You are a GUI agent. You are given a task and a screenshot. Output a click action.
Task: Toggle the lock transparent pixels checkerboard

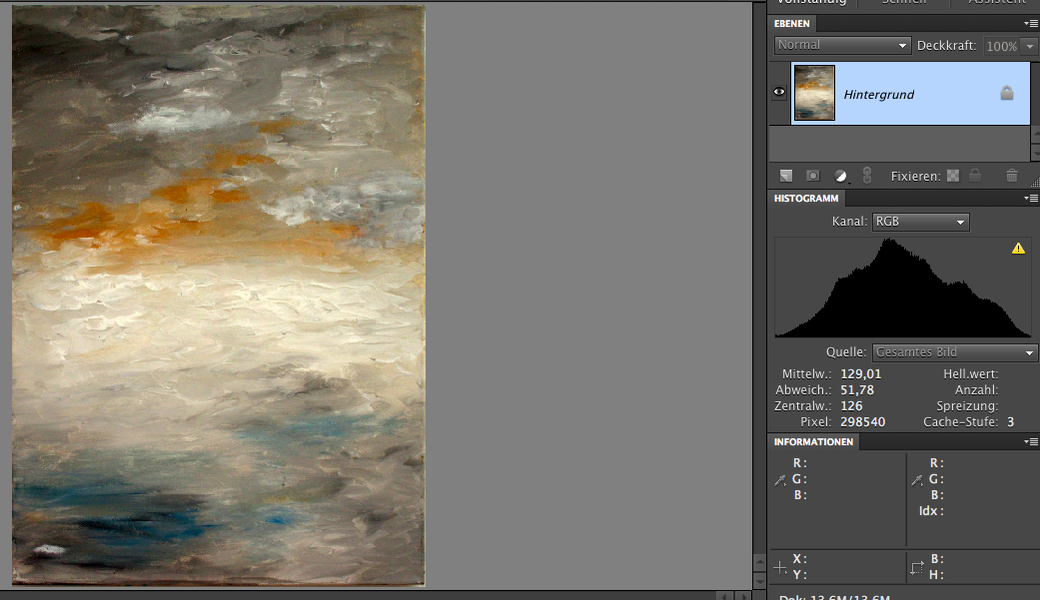953,176
